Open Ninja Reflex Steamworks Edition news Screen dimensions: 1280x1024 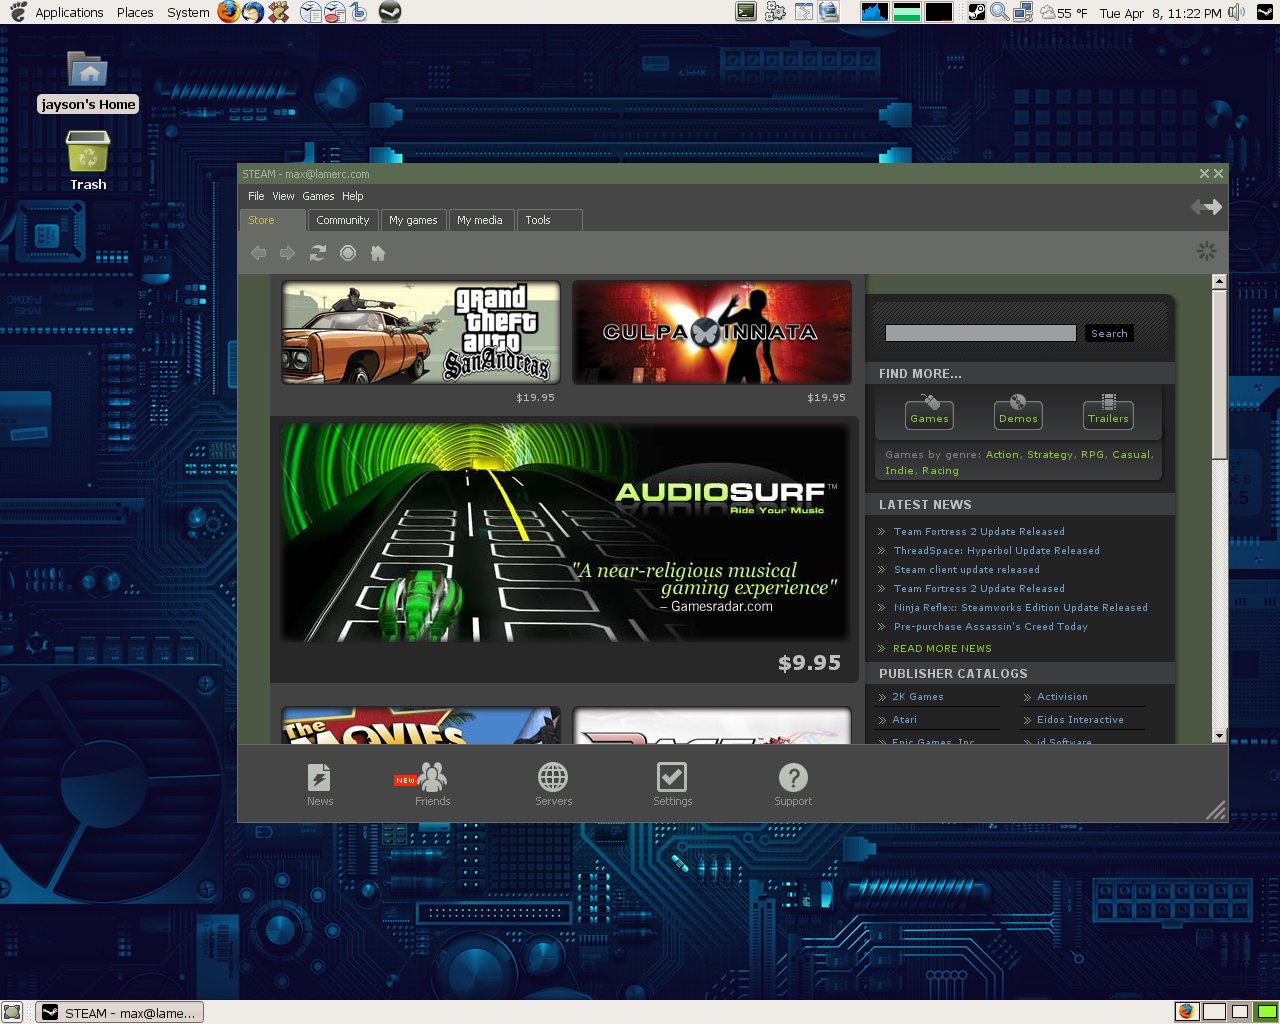click(1021, 607)
